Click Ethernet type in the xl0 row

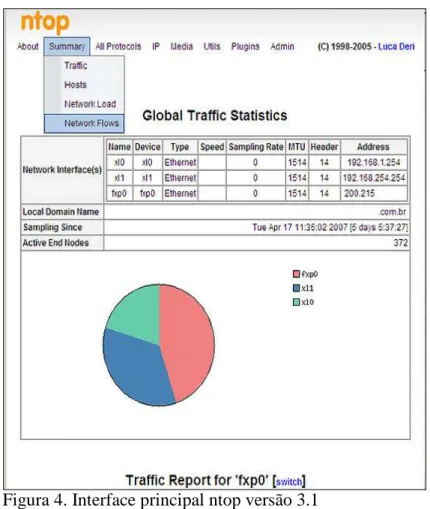pyautogui.click(x=180, y=163)
